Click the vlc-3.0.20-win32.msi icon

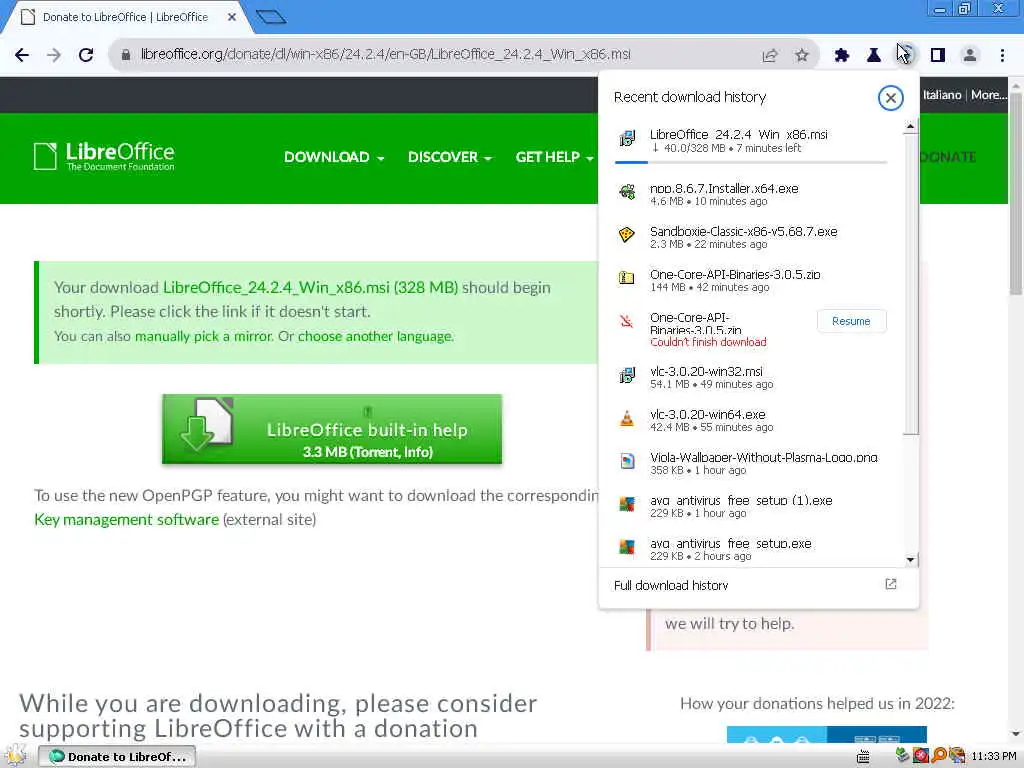[x=626, y=375]
